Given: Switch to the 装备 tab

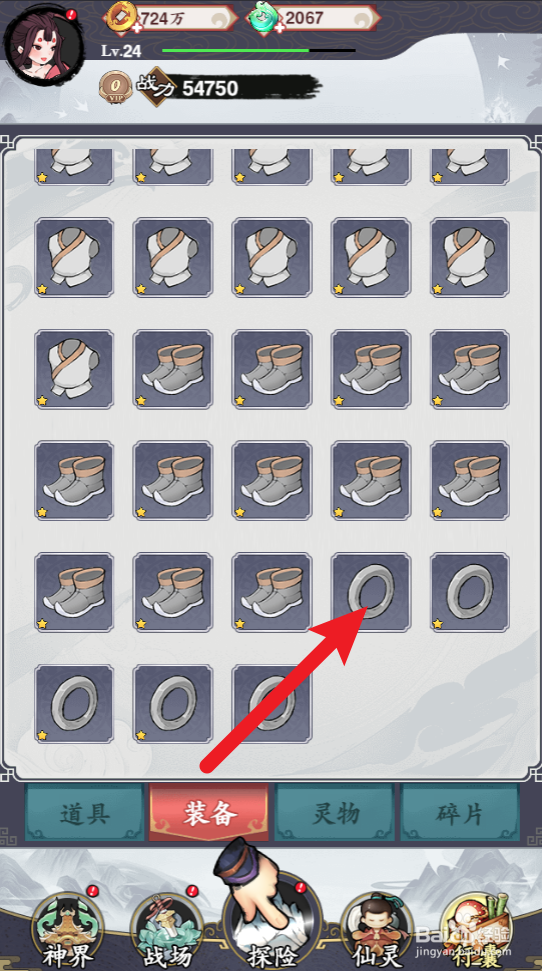Looking at the screenshot, I should tap(209, 812).
